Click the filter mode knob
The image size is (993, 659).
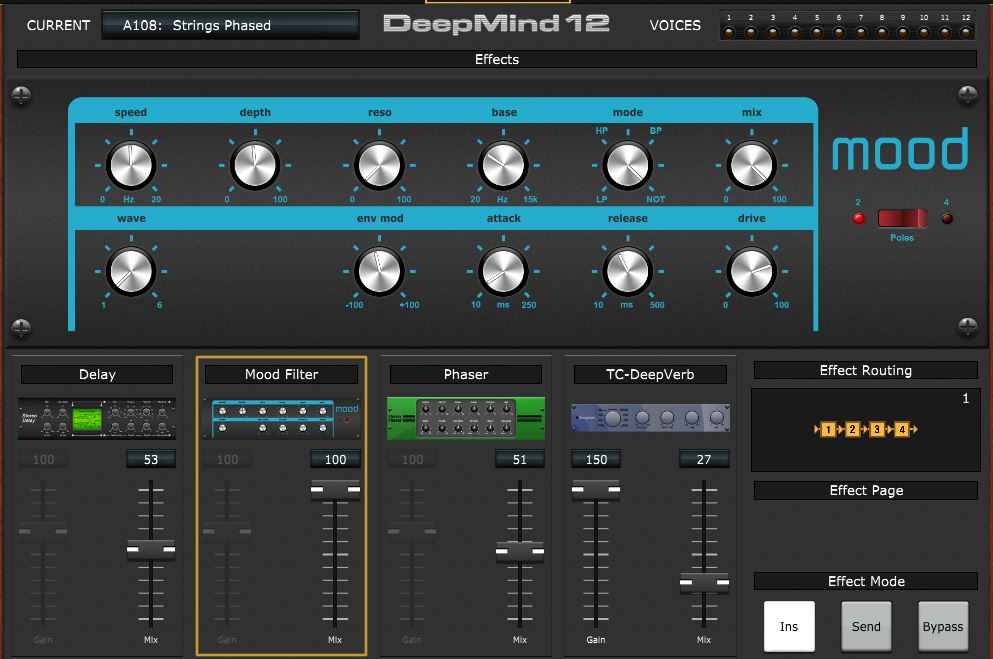(x=628, y=165)
